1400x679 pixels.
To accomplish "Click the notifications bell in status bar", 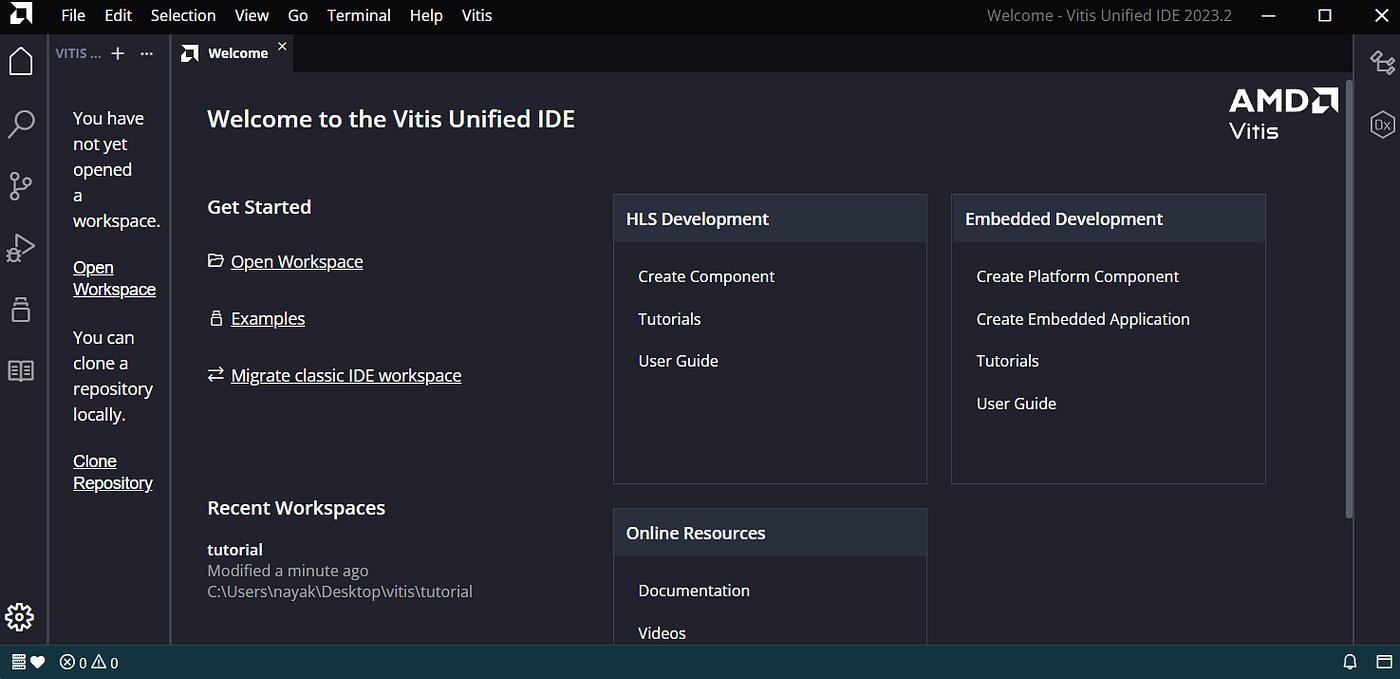I will click(1350, 662).
